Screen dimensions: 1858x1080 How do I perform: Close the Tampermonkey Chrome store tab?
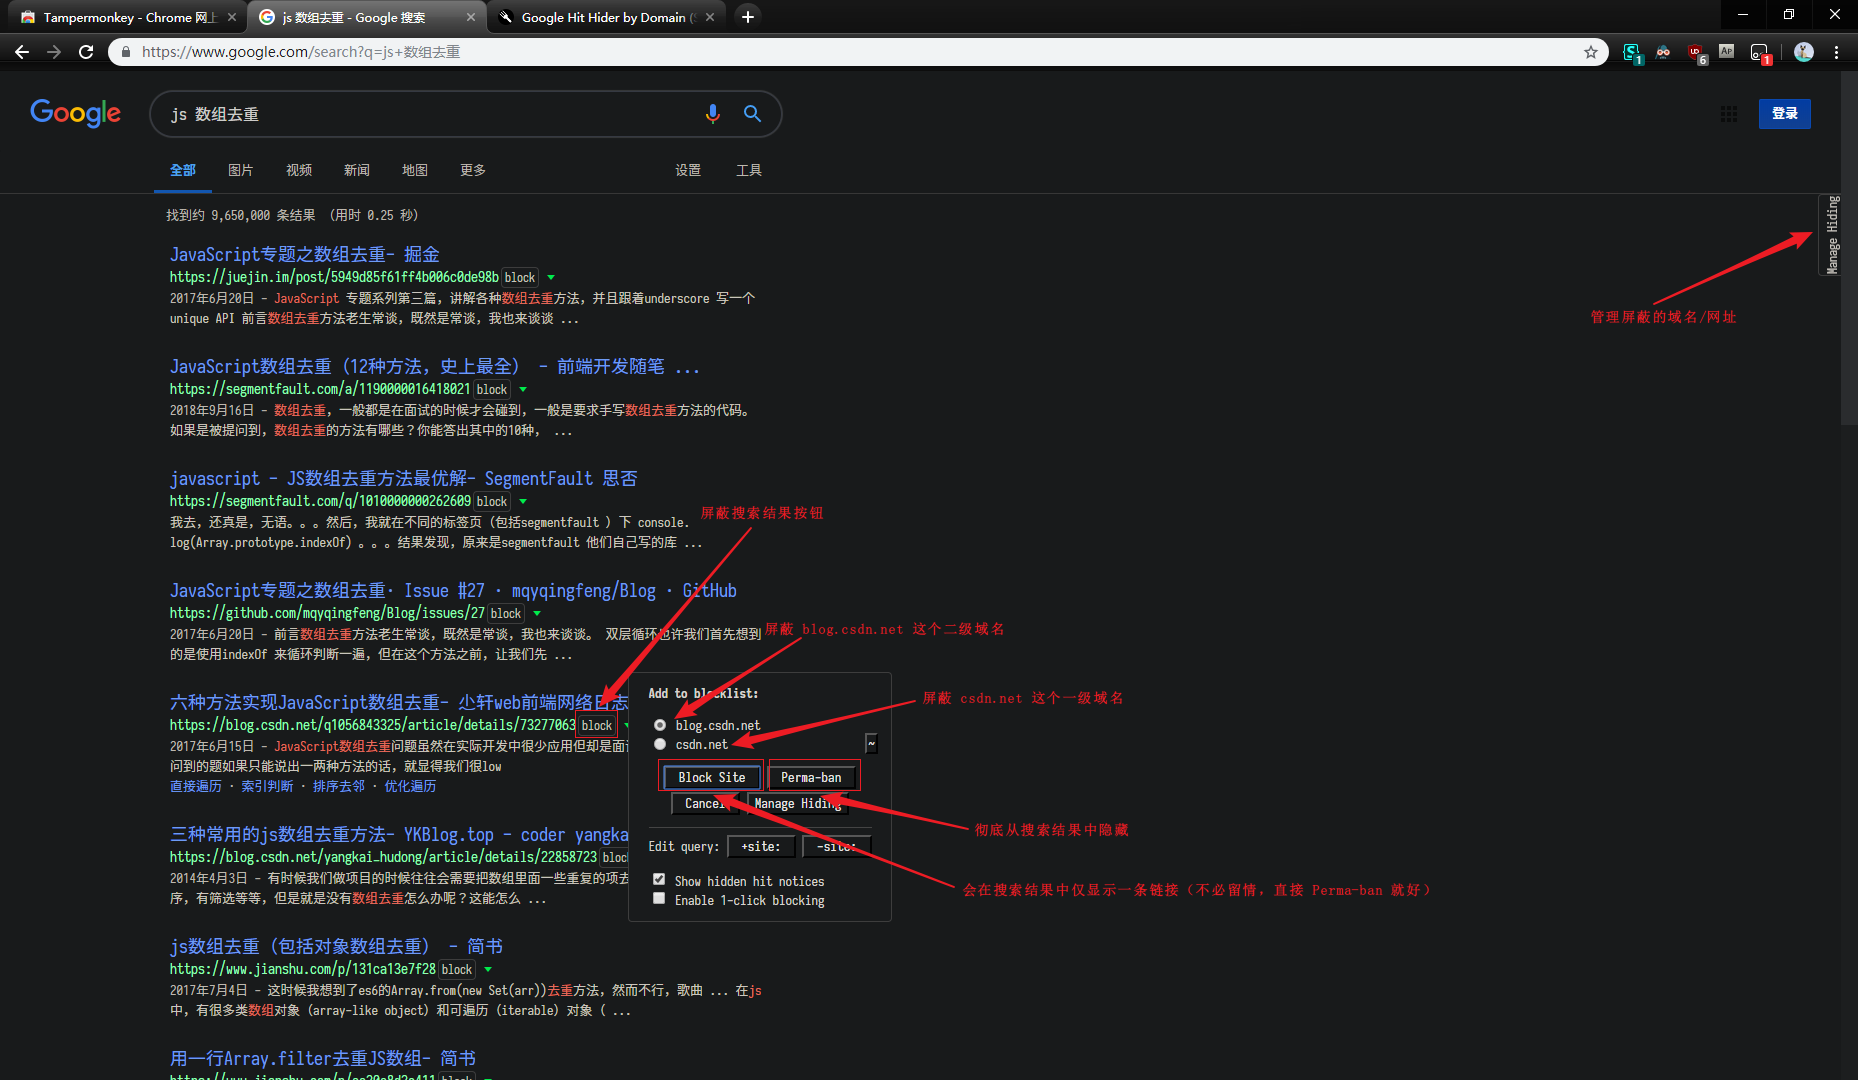tap(232, 17)
